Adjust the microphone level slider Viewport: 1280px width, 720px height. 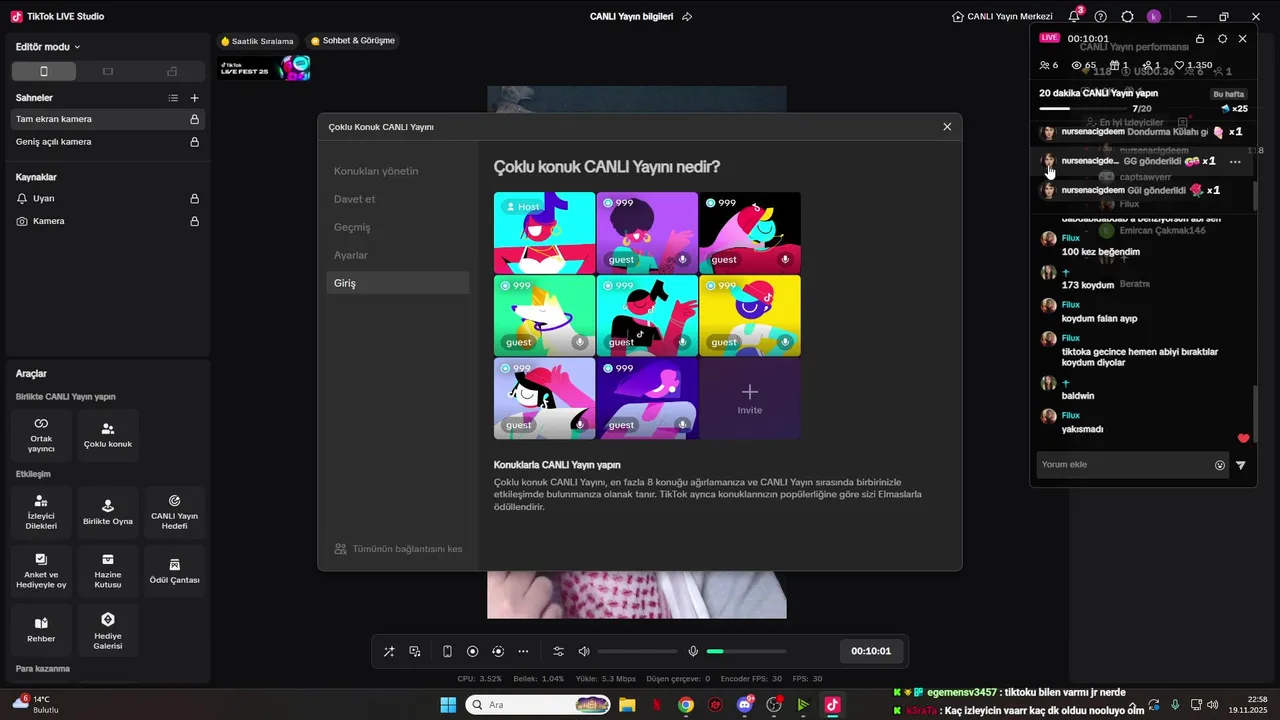[745, 651]
